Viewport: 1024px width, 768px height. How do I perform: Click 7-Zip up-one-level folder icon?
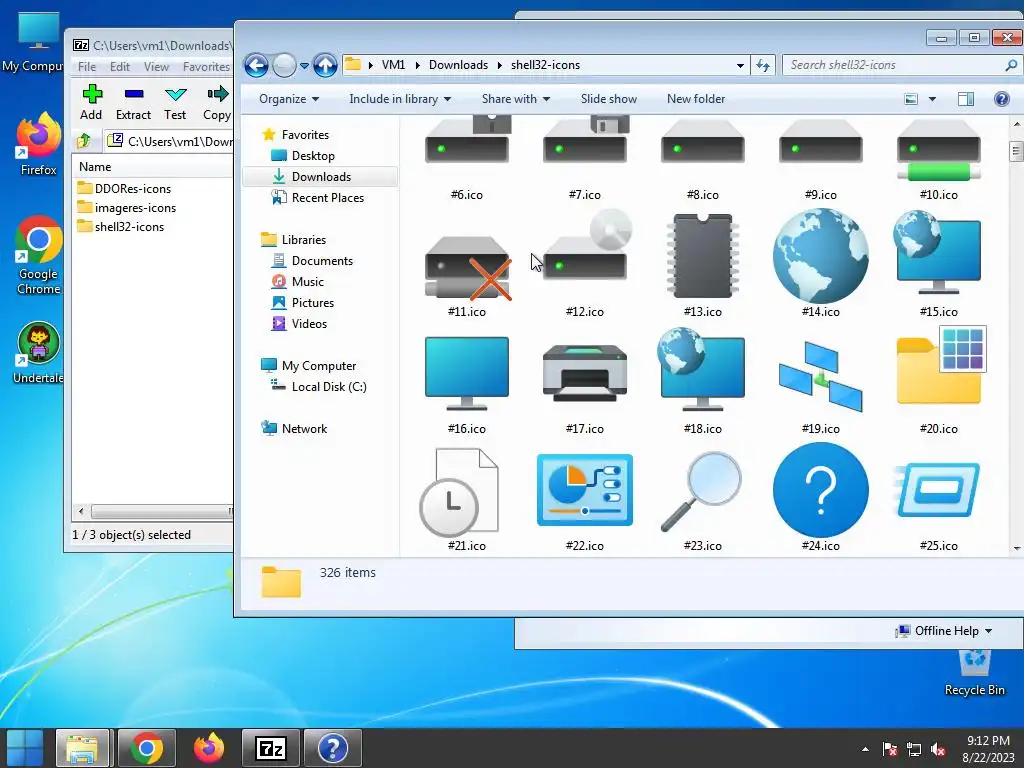[x=84, y=140]
